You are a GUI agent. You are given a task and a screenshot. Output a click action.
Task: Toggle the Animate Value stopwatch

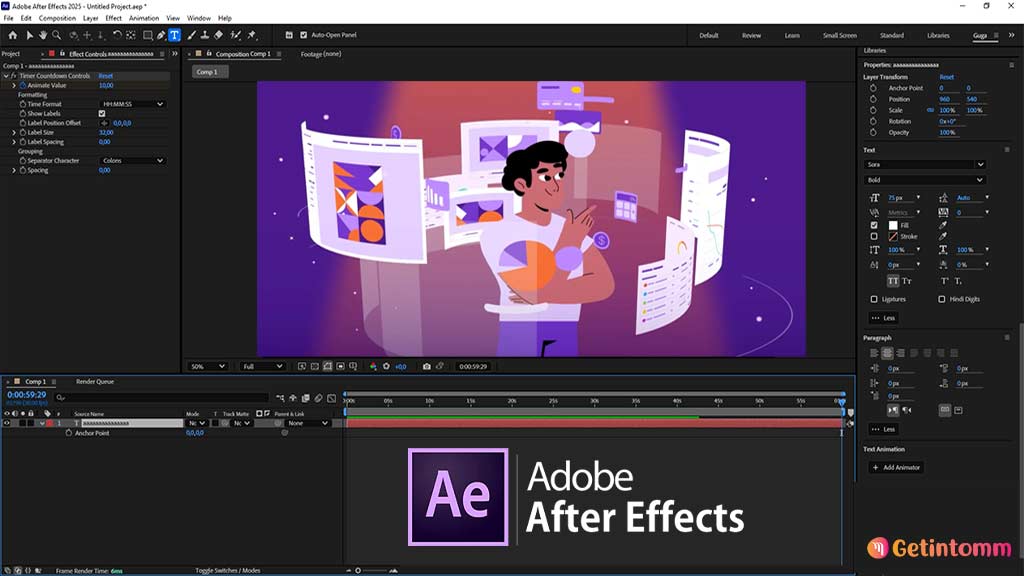[23, 86]
